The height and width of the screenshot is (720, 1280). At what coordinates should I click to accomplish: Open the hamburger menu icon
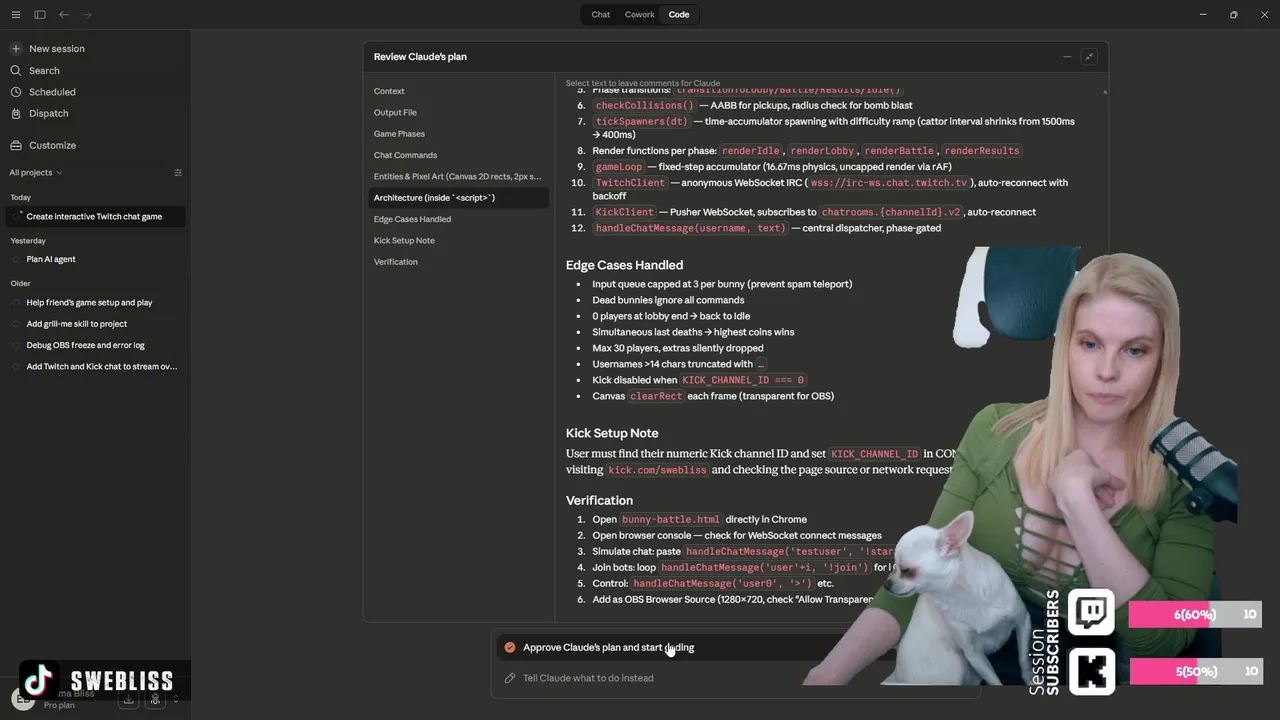click(16, 15)
